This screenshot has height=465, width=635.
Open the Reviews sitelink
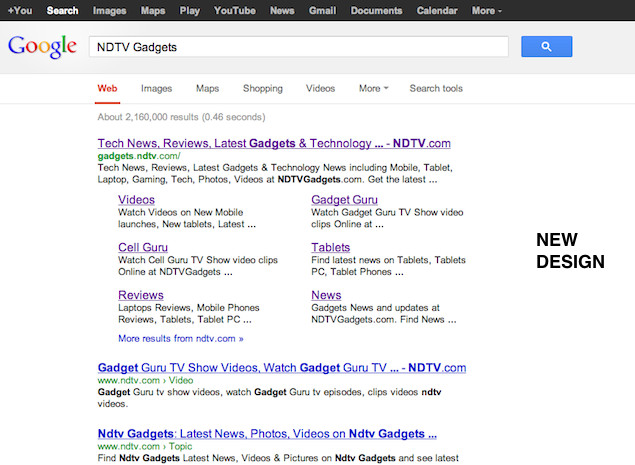coord(141,295)
